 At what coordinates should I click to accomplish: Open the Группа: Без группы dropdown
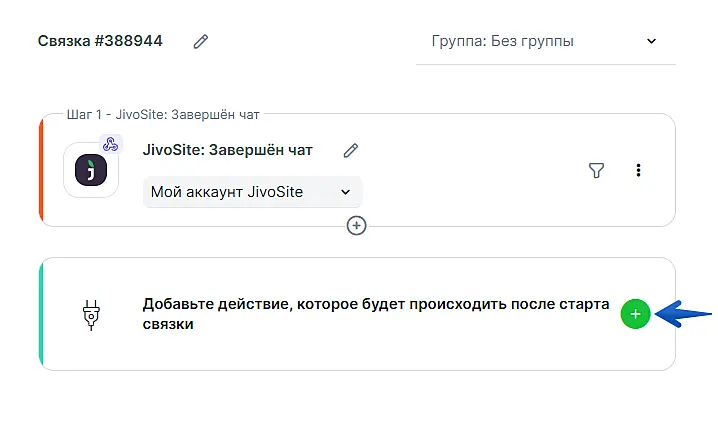coord(545,42)
